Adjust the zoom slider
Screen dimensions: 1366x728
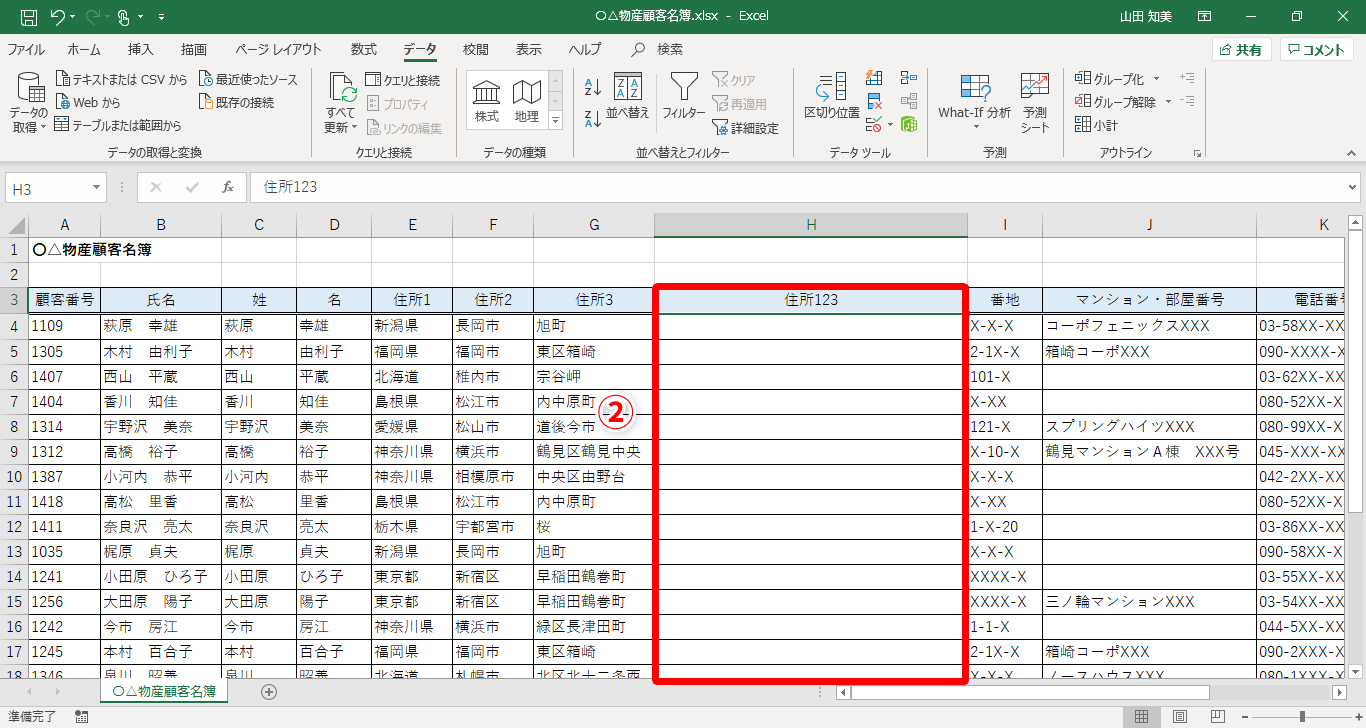tap(1301, 716)
